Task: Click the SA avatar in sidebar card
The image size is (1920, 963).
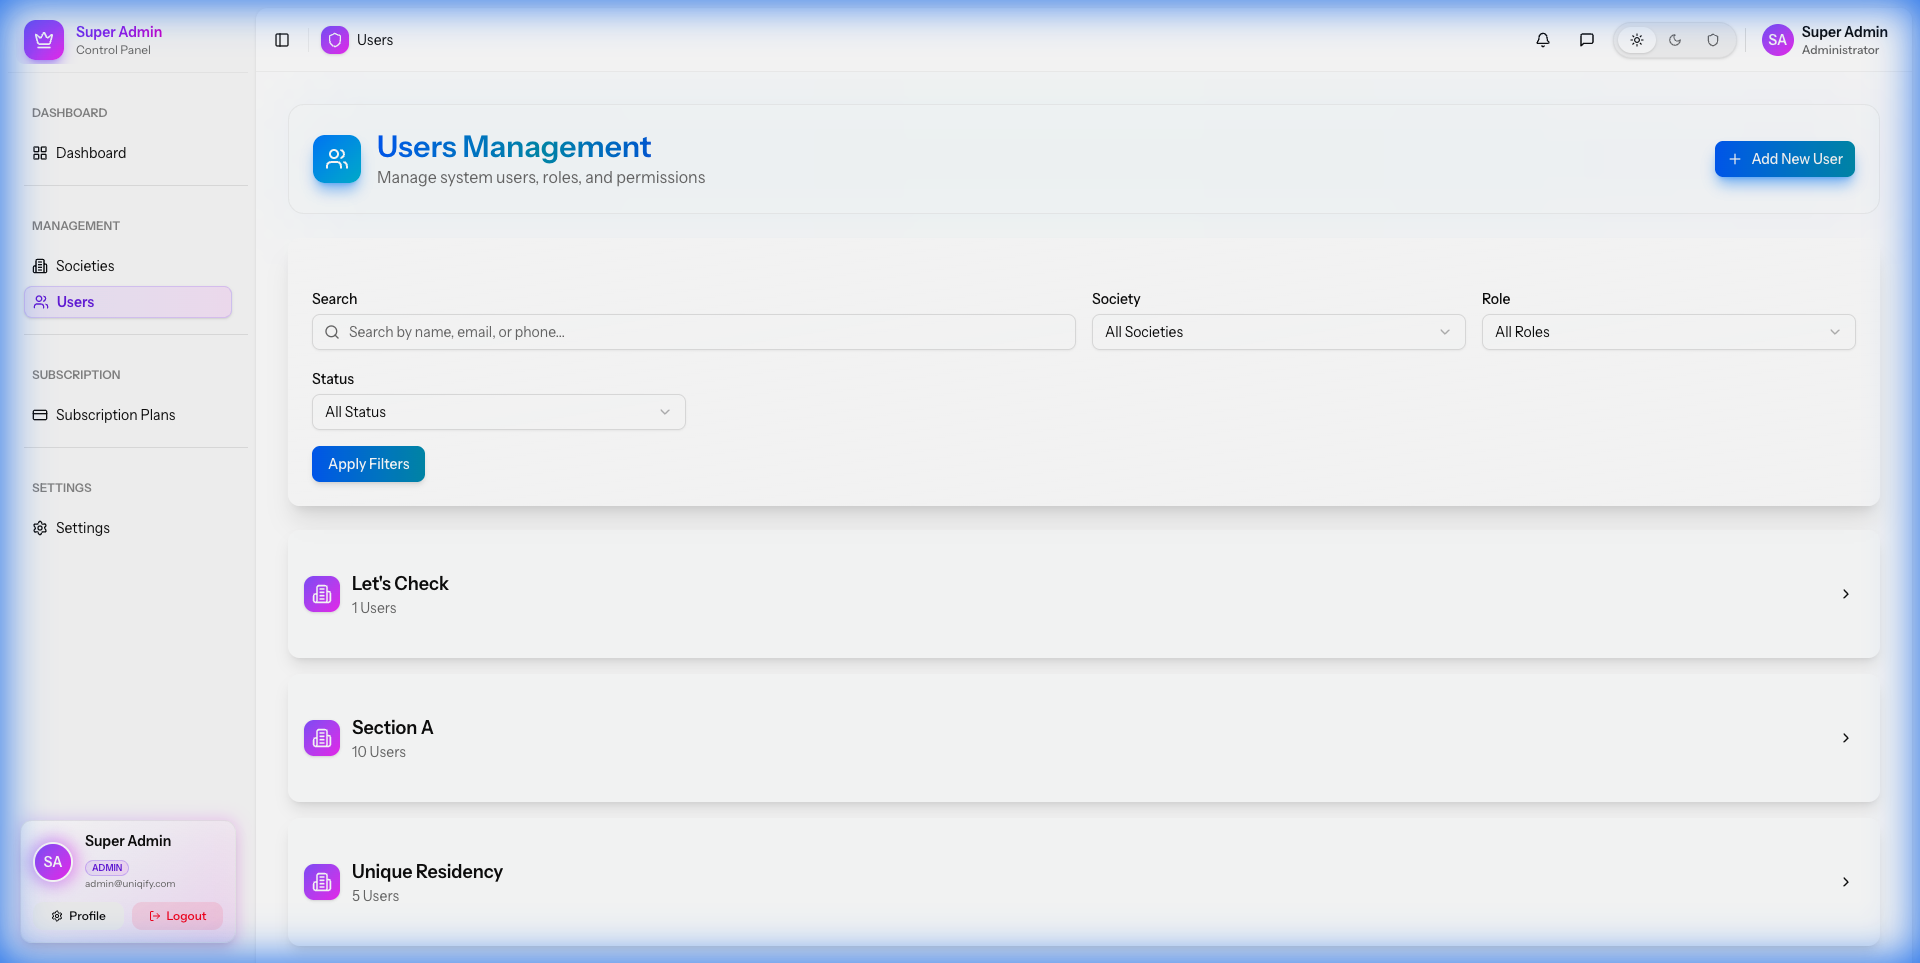Action: [x=53, y=862]
